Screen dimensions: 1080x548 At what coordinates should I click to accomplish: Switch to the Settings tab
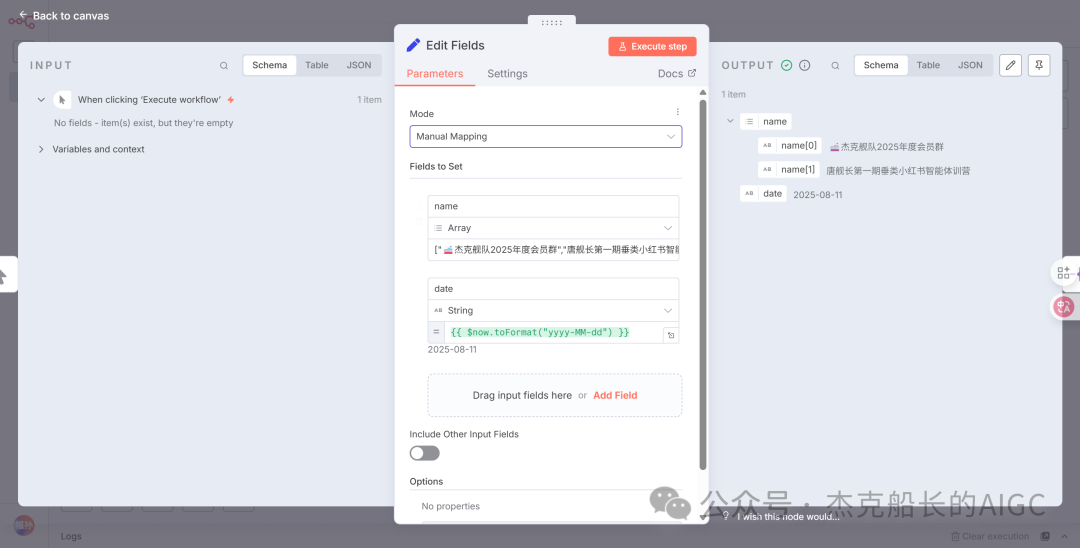tap(507, 74)
